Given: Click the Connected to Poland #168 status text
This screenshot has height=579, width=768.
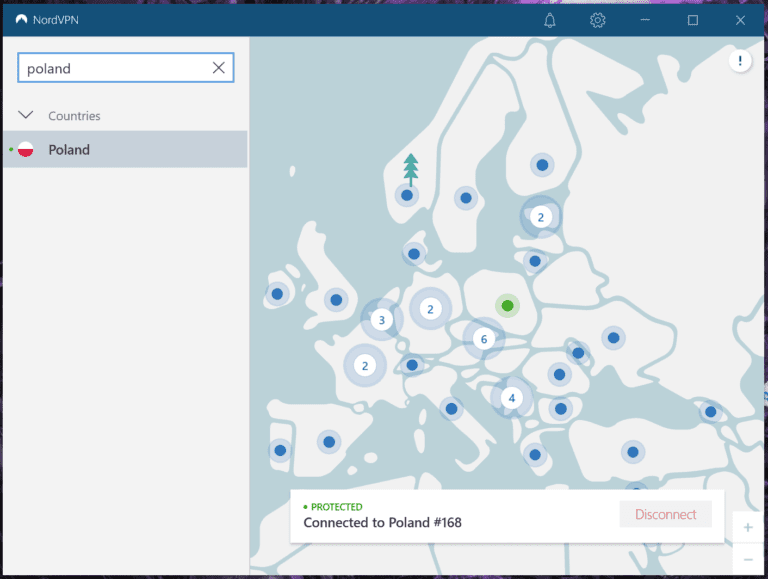Looking at the screenshot, I should [382, 522].
